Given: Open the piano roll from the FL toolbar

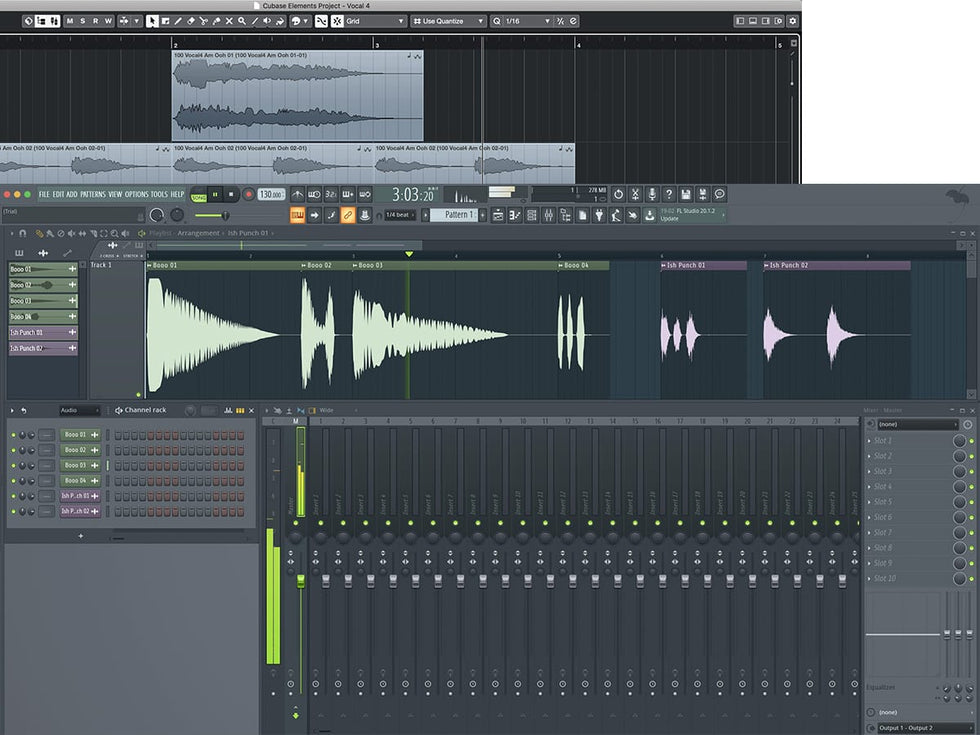Looking at the screenshot, I should pyautogui.click(x=515, y=215).
